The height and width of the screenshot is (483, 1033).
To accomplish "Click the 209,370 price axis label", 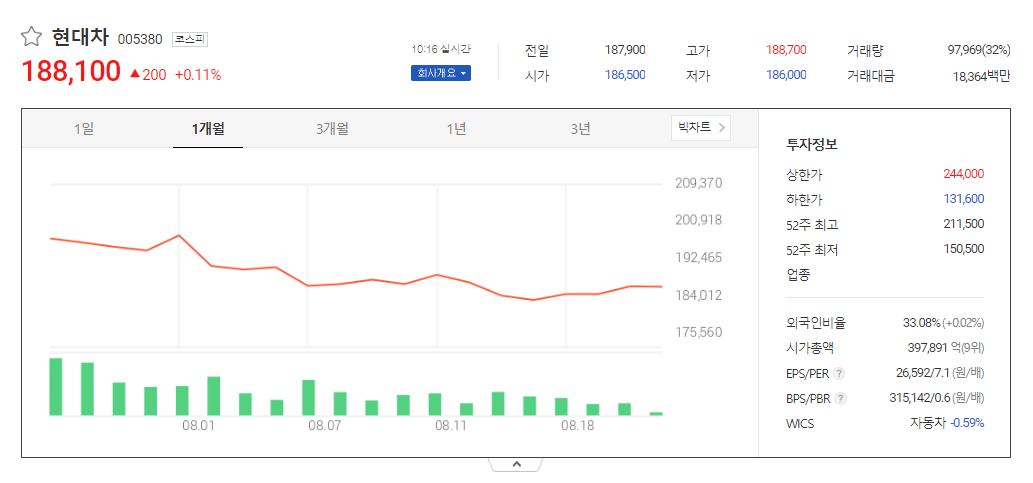I will pyautogui.click(x=698, y=183).
